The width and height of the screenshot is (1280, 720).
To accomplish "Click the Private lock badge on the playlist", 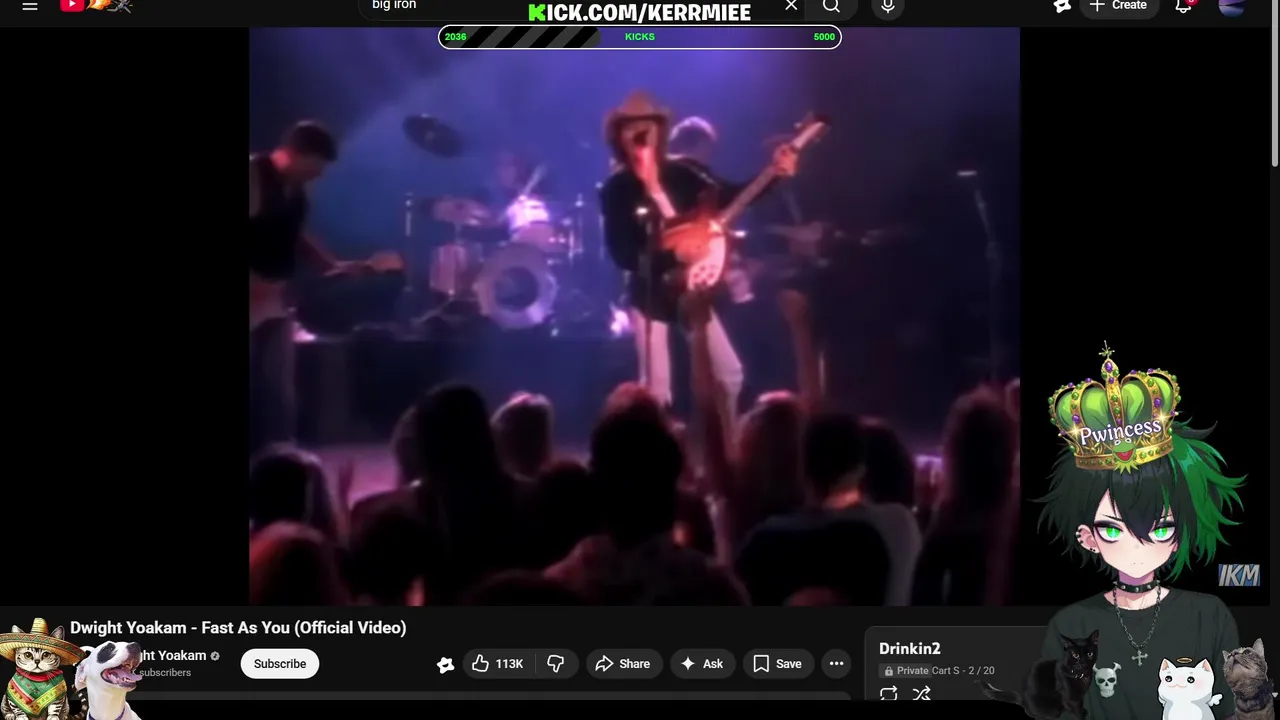I will [906, 671].
